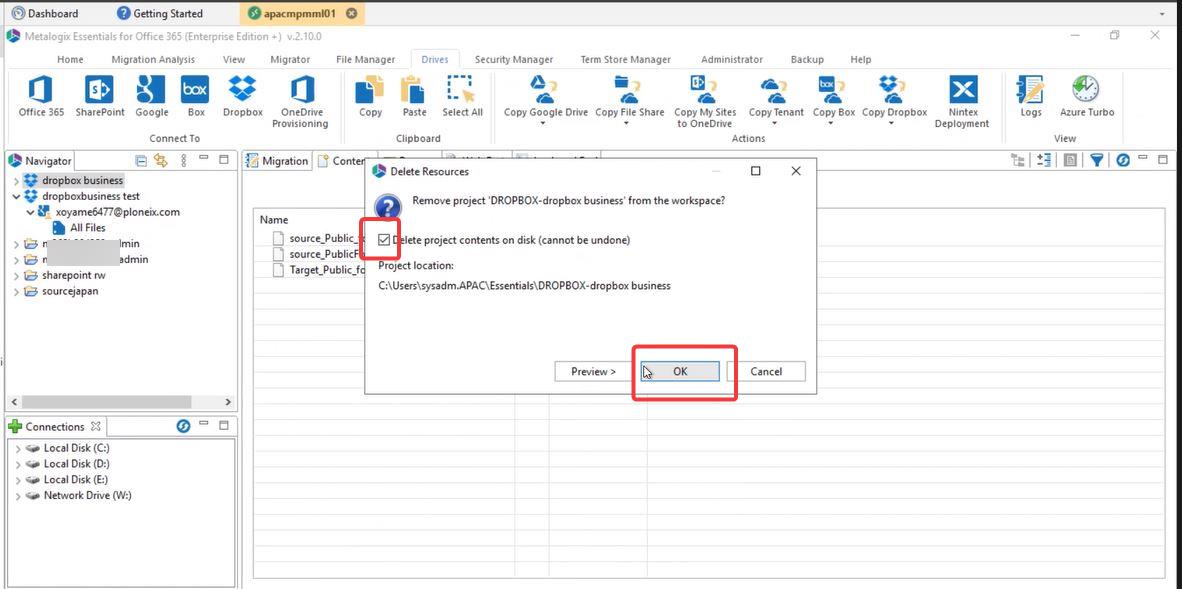This screenshot has height=589, width=1182.
Task: Close the apacmpmml01 tab
Action: [351, 14]
